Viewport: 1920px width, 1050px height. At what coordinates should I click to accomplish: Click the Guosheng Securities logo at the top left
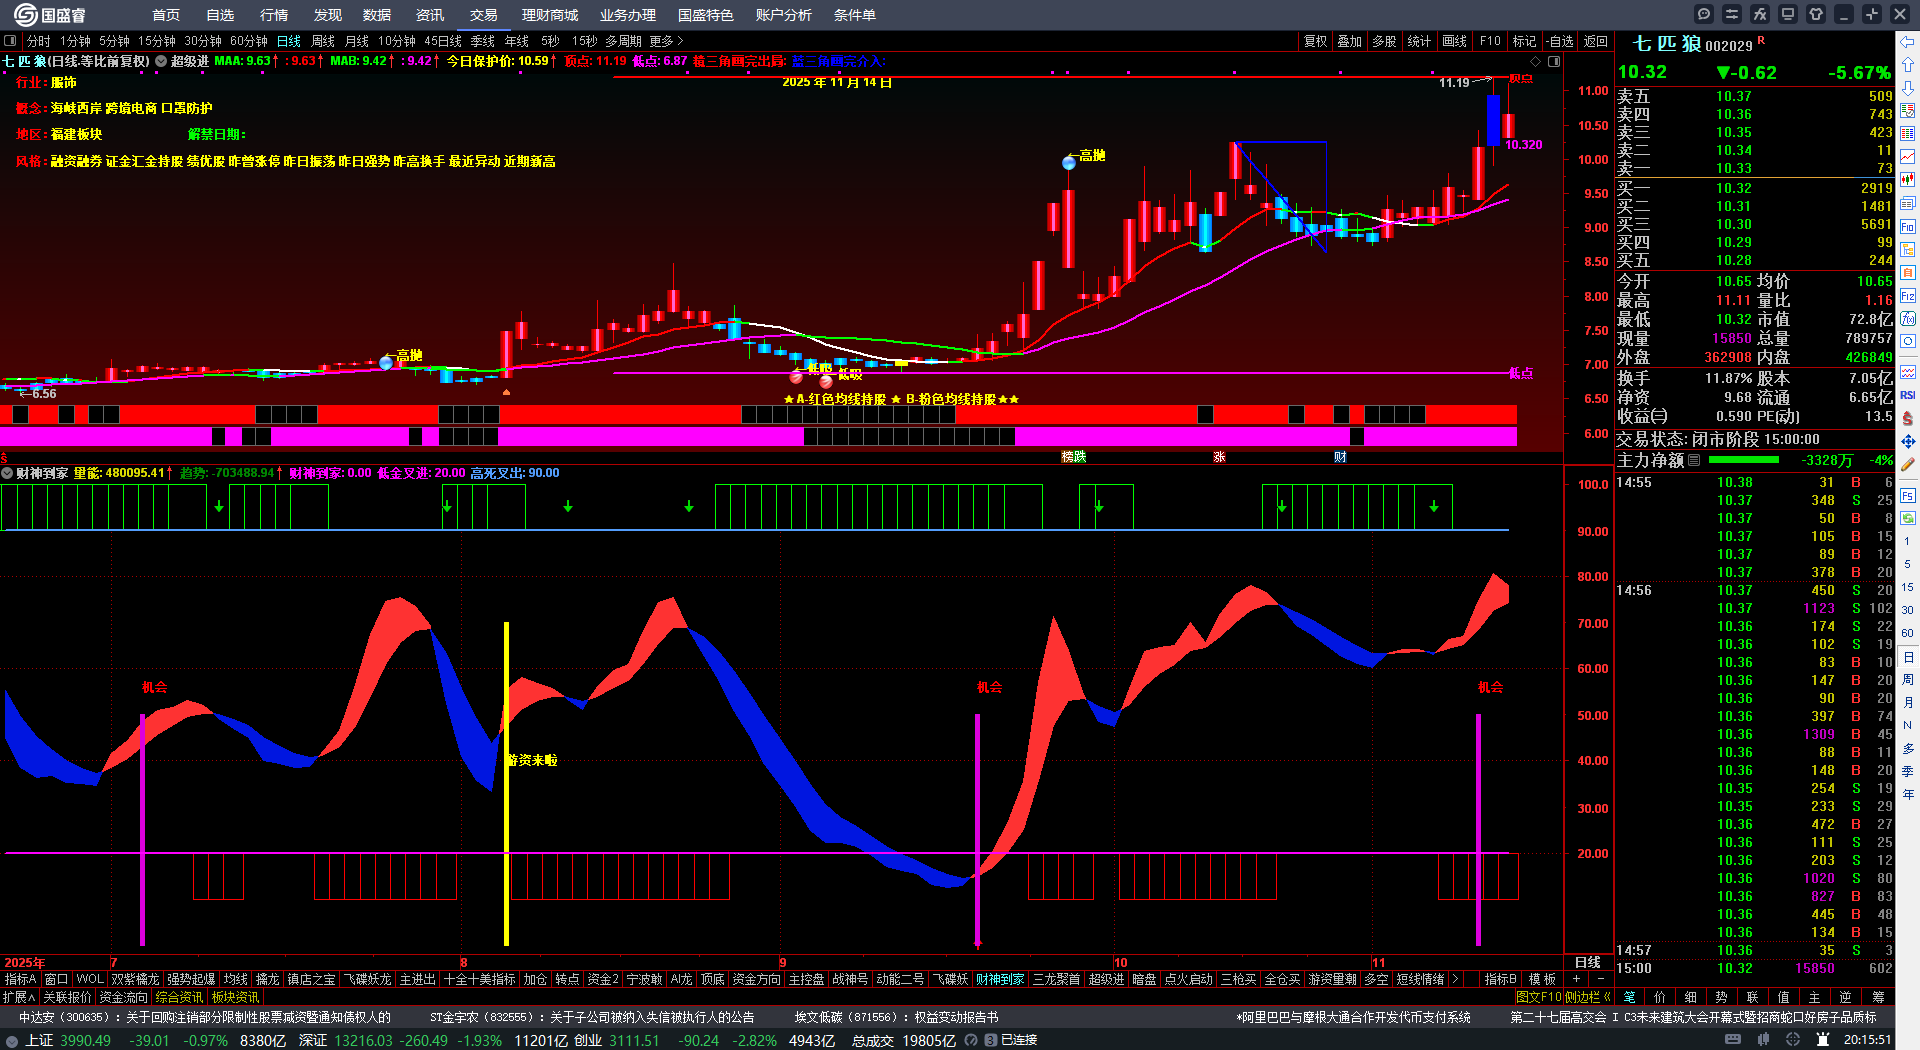click(x=49, y=14)
